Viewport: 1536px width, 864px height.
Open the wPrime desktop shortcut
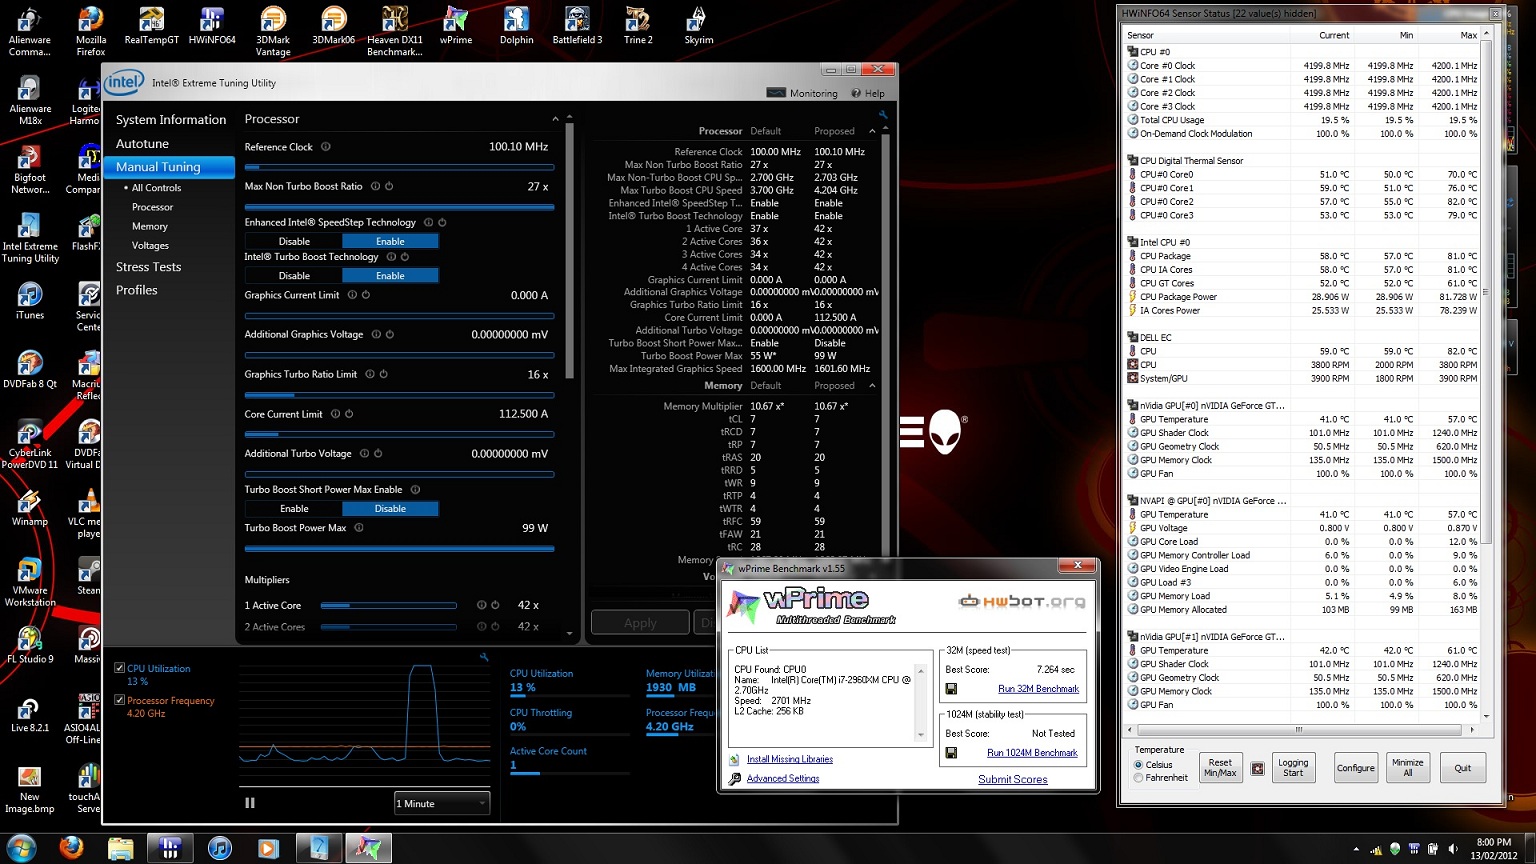tap(456, 27)
